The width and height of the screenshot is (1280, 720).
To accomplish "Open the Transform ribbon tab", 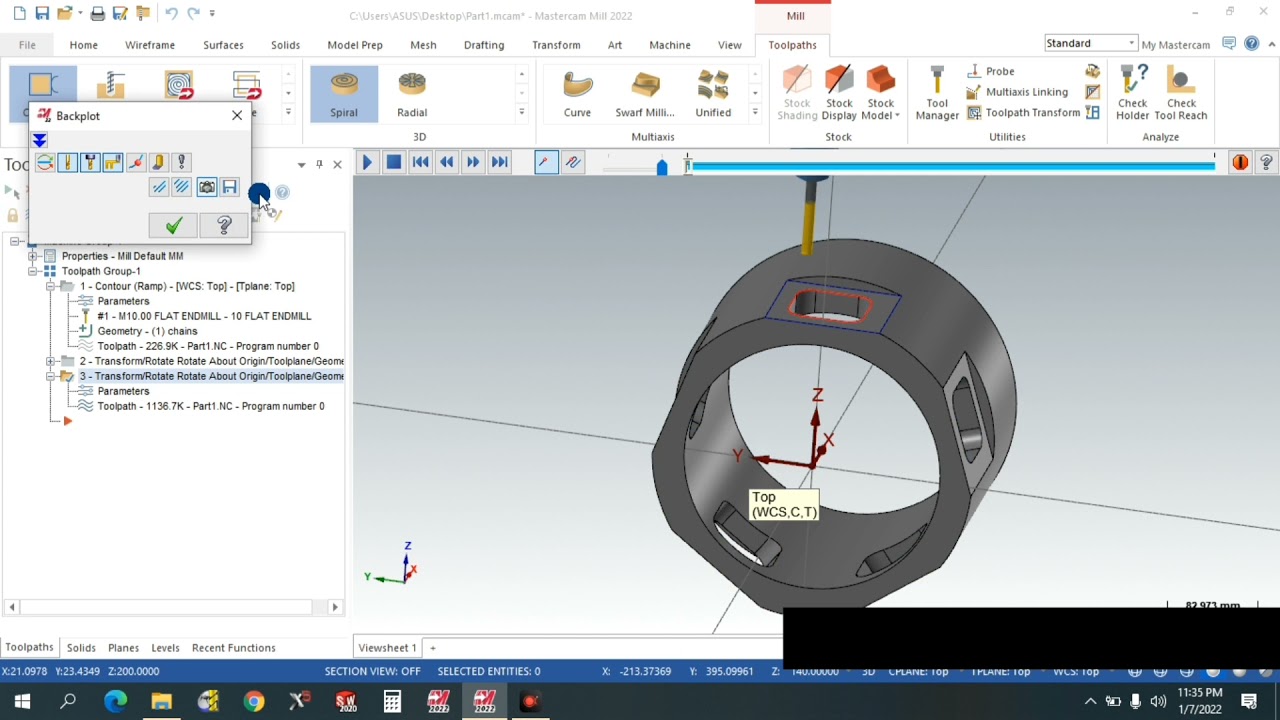I will pos(556,45).
